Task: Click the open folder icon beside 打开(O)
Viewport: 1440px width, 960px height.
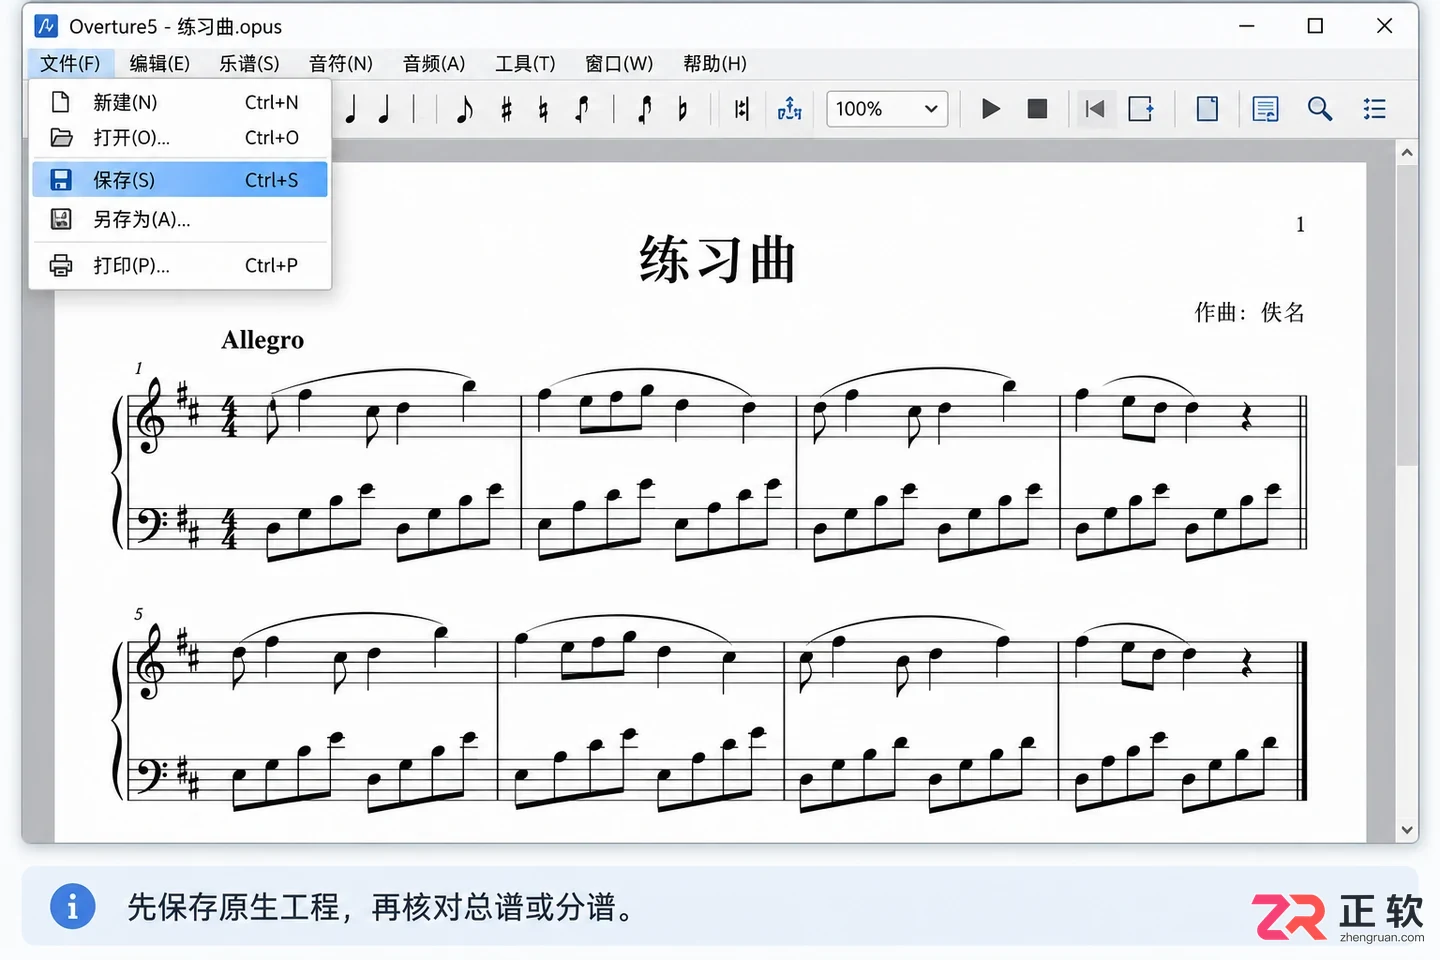Action: tap(61, 138)
